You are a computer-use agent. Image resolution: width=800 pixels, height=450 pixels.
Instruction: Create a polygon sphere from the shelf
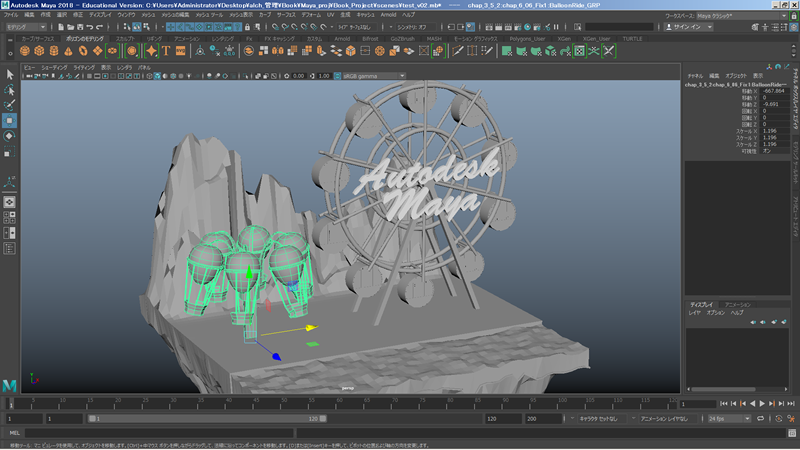coord(24,51)
